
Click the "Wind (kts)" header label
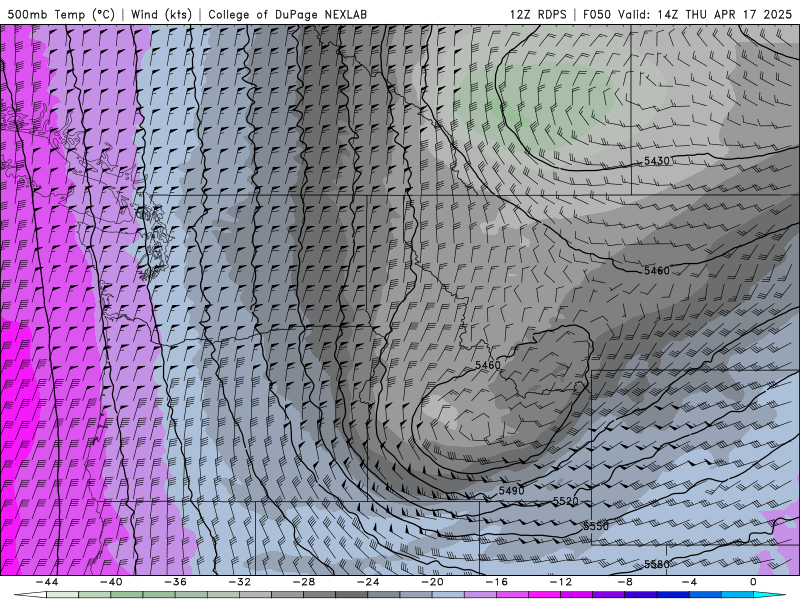[161, 14]
